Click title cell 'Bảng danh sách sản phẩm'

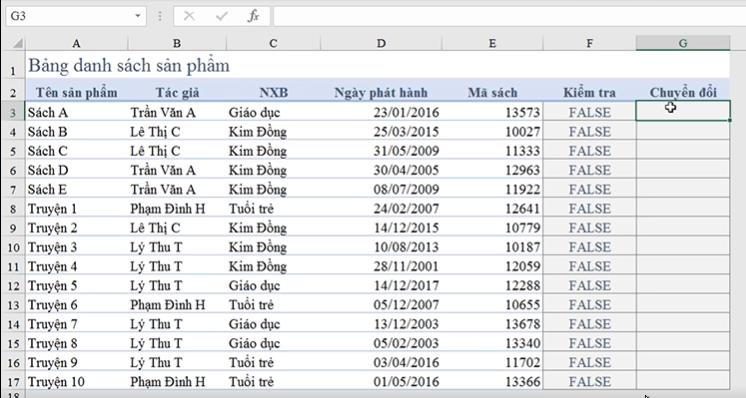[129, 66]
